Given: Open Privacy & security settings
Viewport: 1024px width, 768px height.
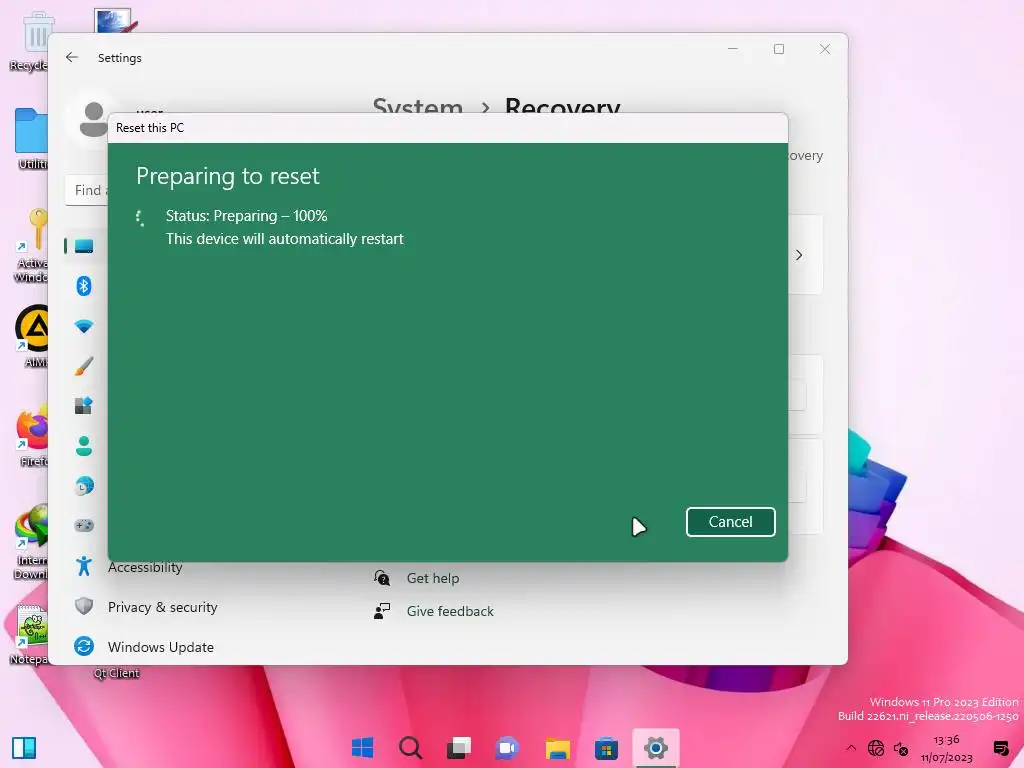Looking at the screenshot, I should [163, 607].
